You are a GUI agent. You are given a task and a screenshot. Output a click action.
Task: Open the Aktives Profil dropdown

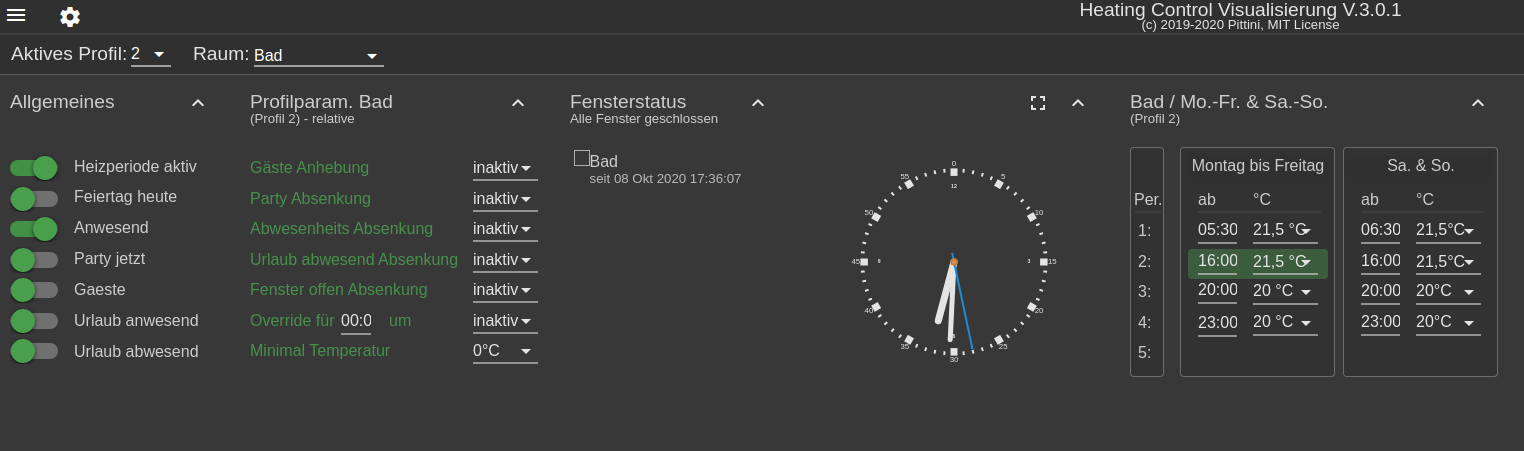tap(150, 54)
